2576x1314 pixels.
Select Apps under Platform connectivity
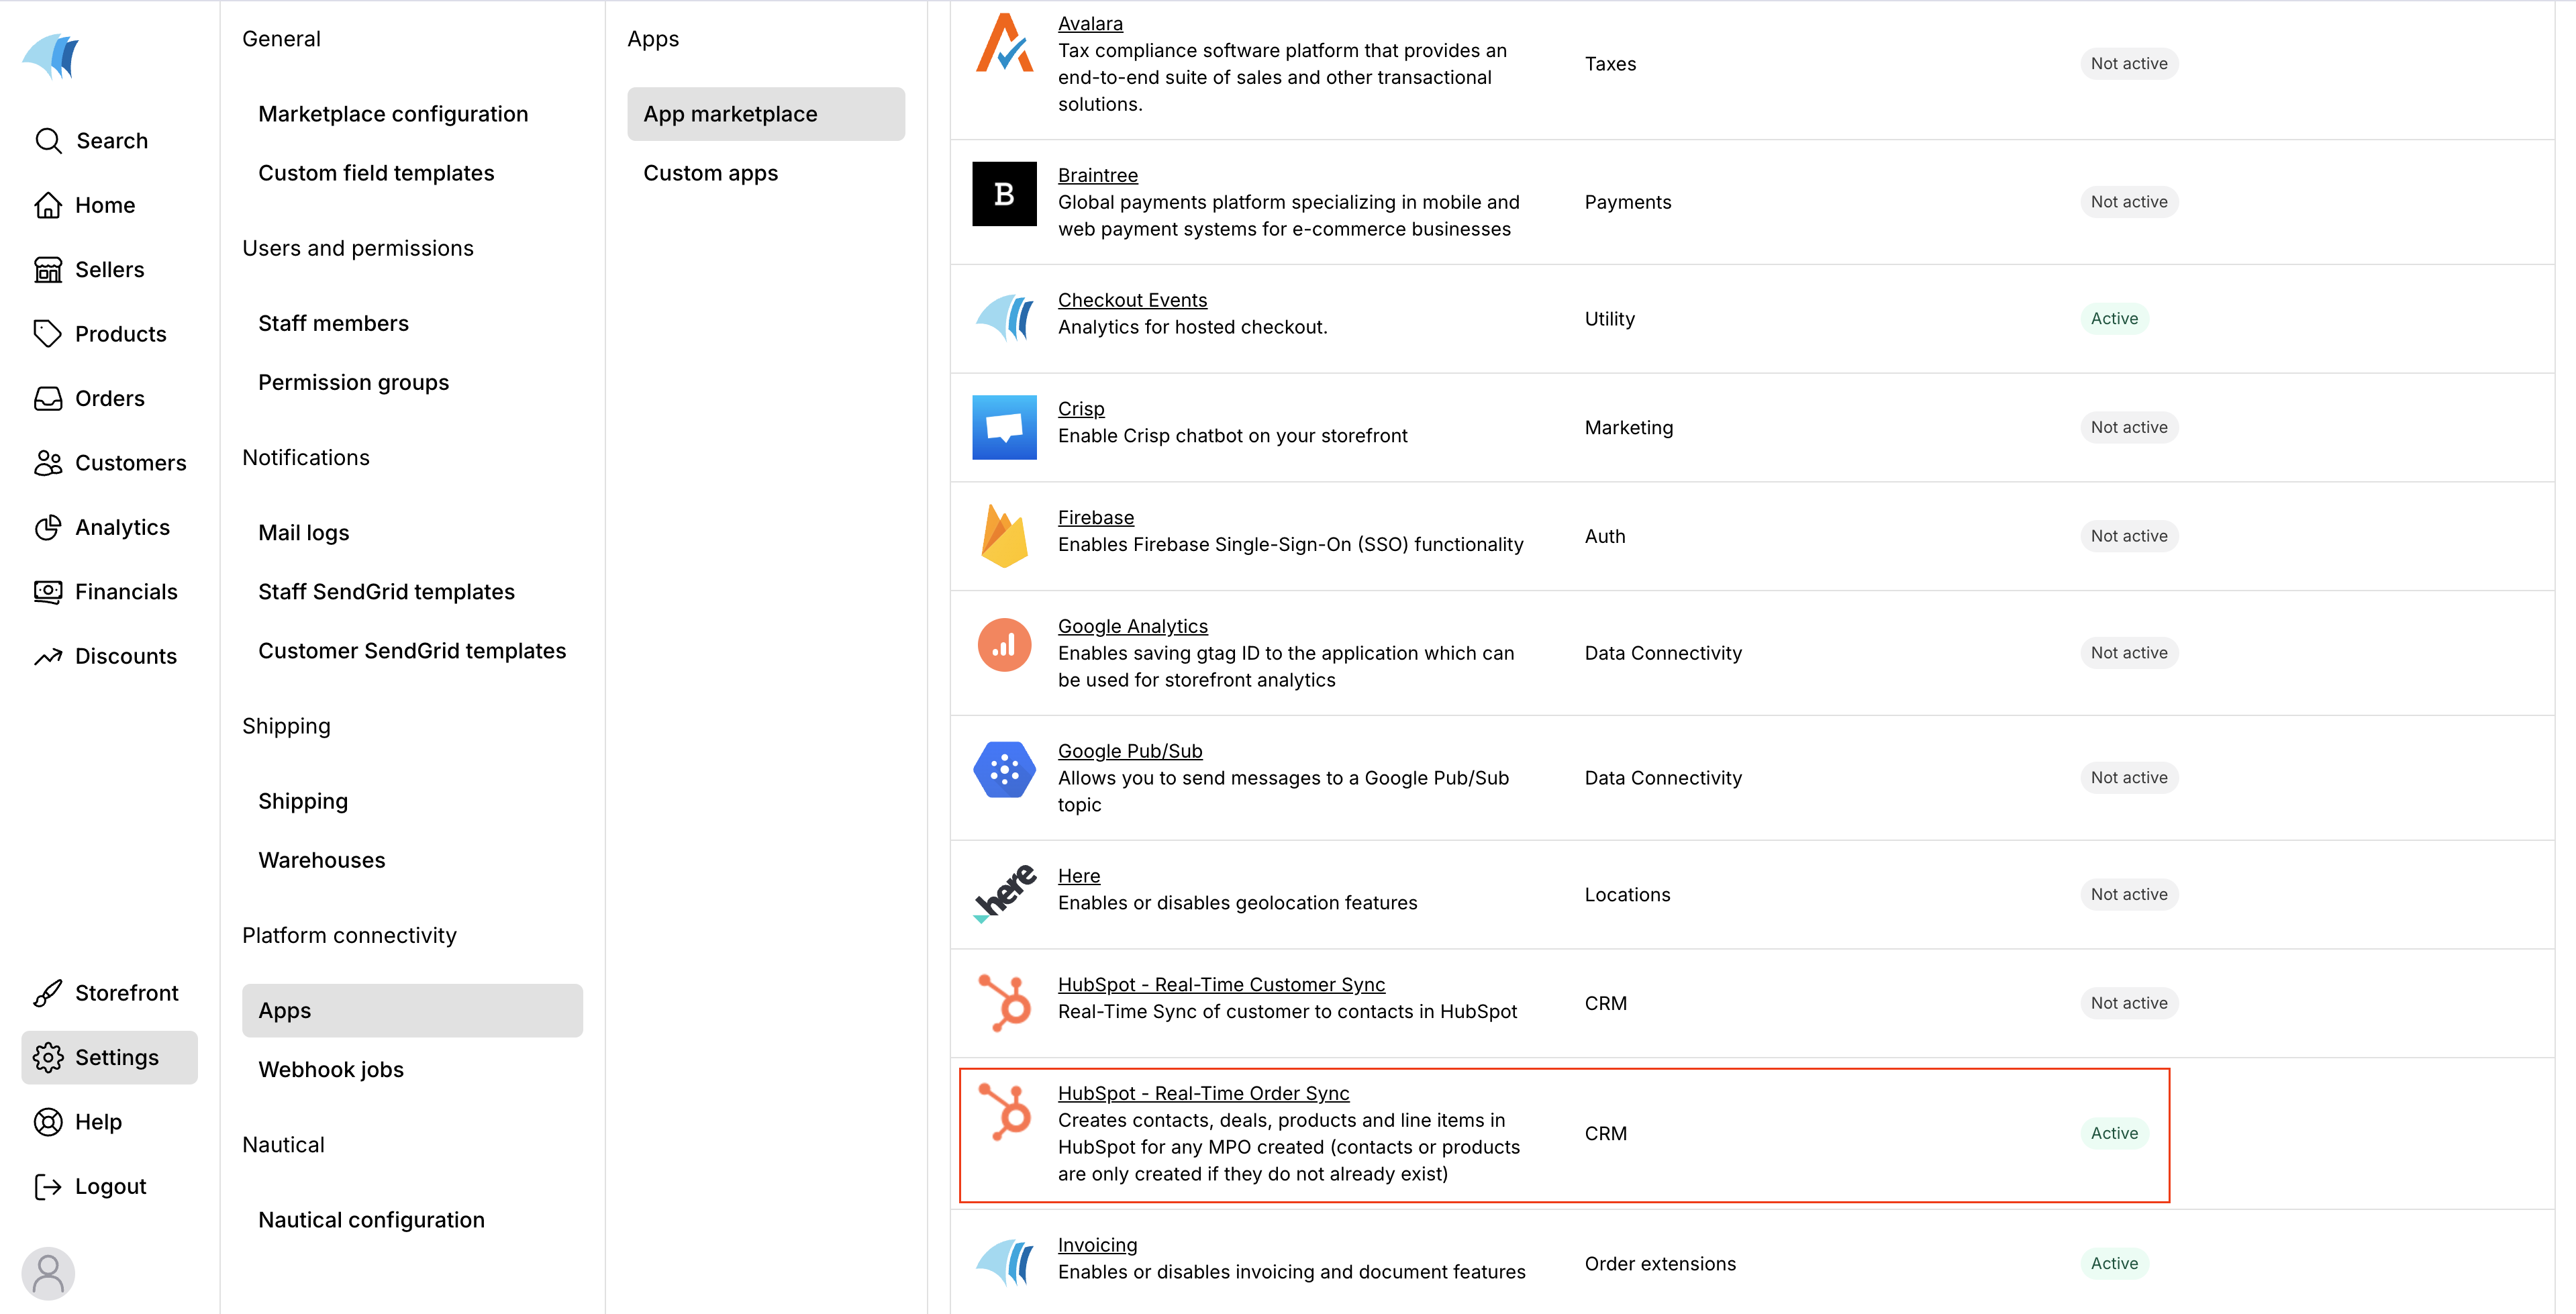point(412,1010)
